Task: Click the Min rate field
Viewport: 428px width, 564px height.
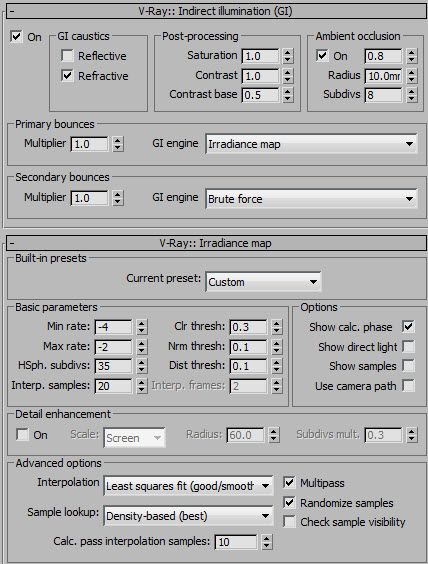Action: click(x=114, y=327)
